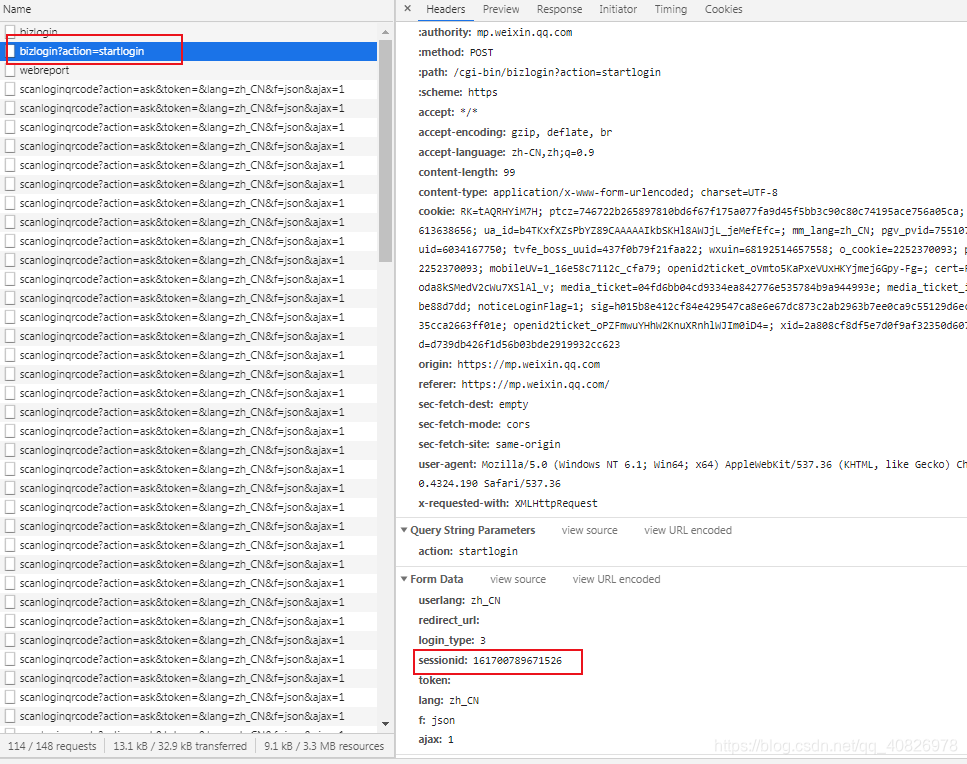This screenshot has width=967, height=764.
Task: Click the content-type header line
Action: 598,192
